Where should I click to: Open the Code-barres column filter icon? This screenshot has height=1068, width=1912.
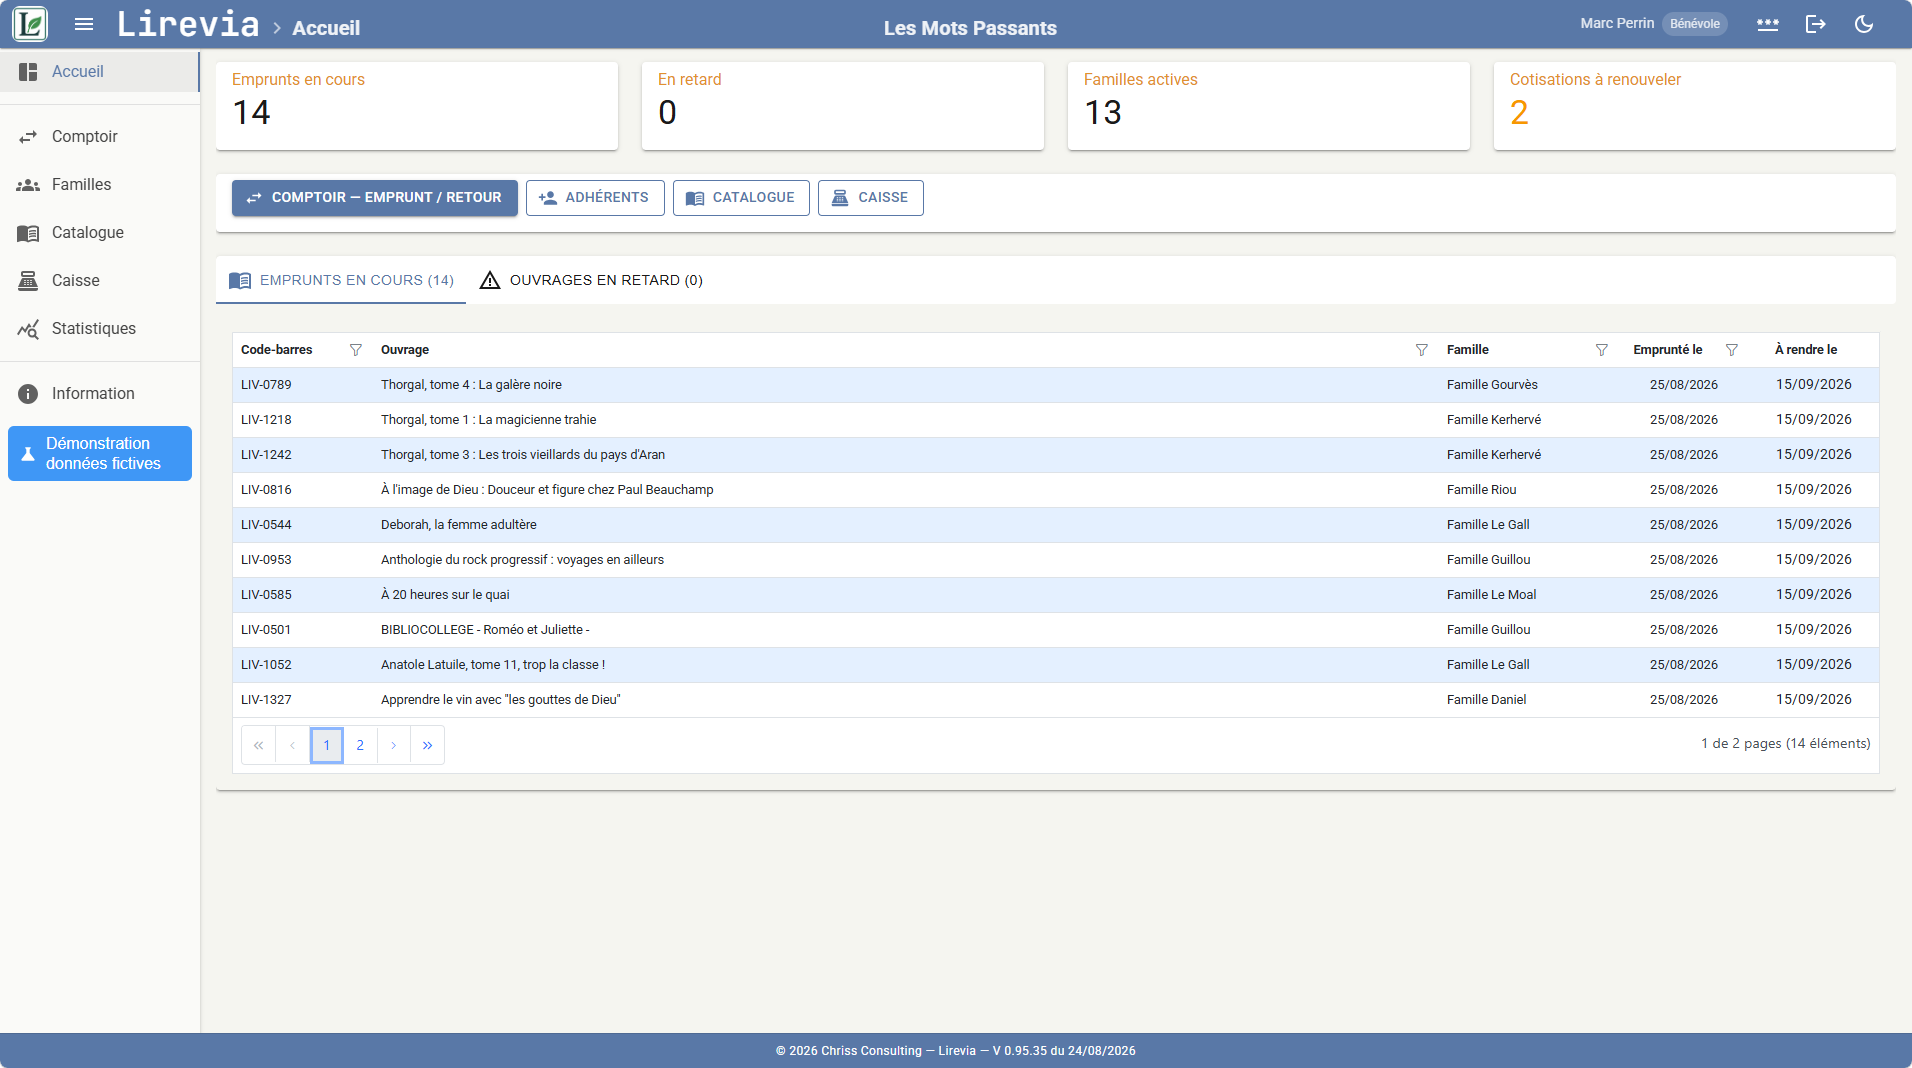point(356,350)
